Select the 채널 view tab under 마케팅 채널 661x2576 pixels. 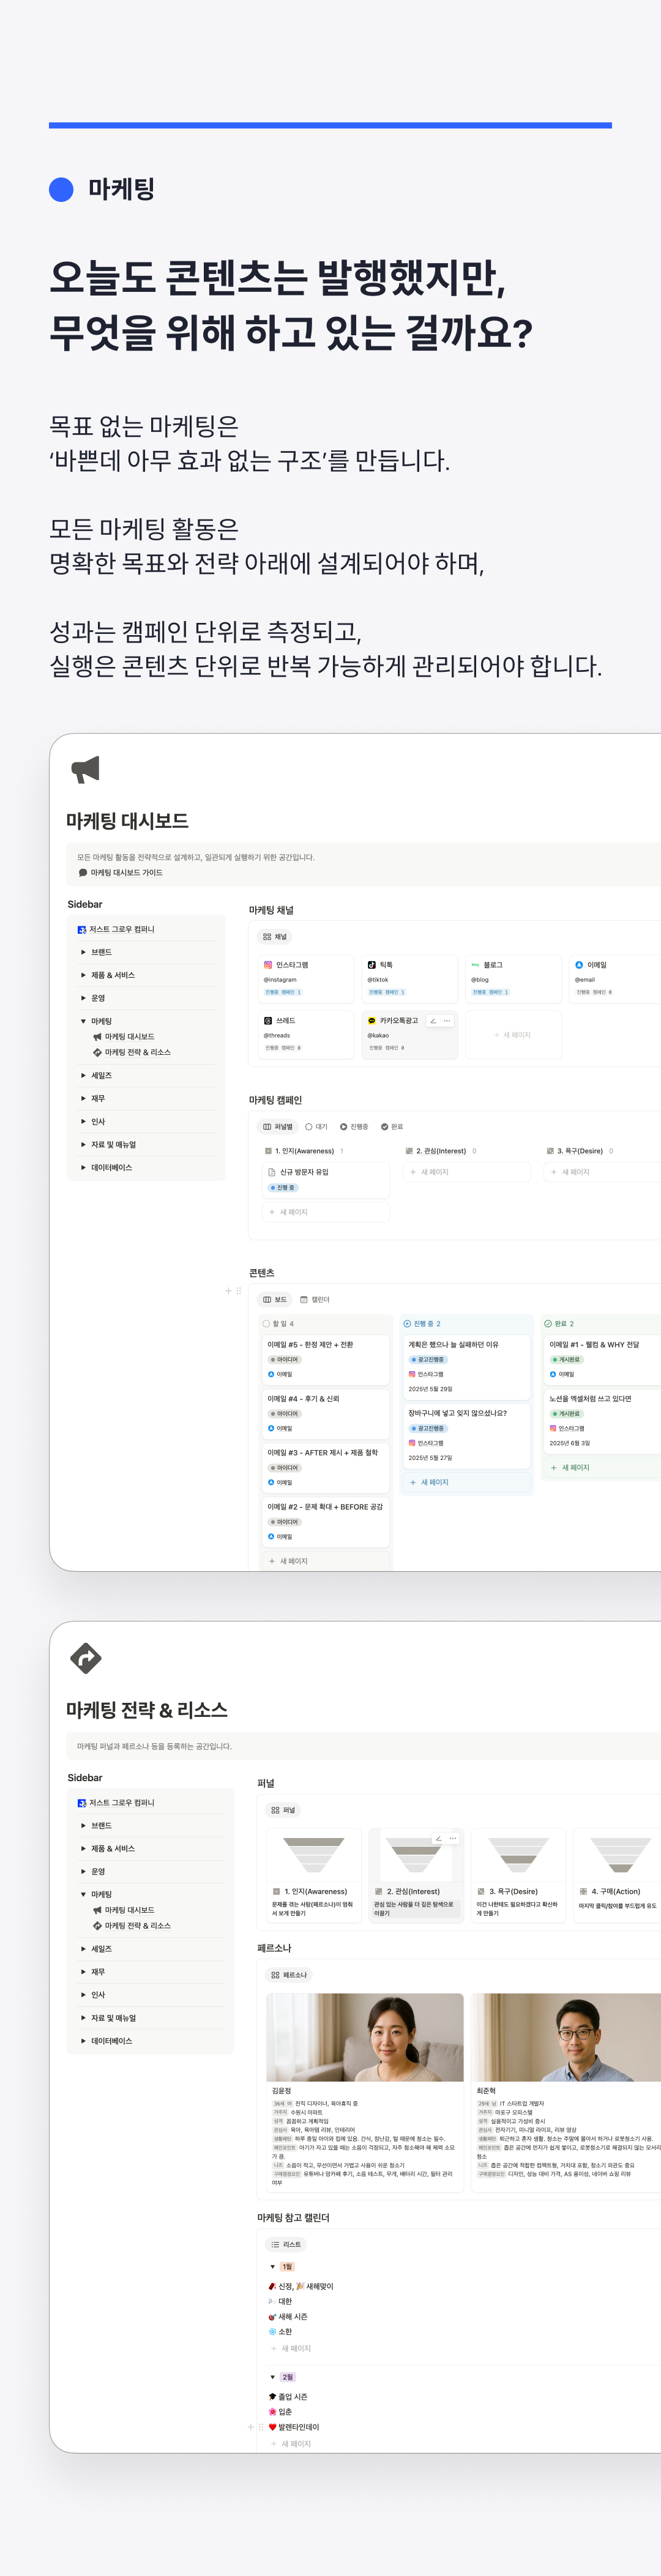275,937
